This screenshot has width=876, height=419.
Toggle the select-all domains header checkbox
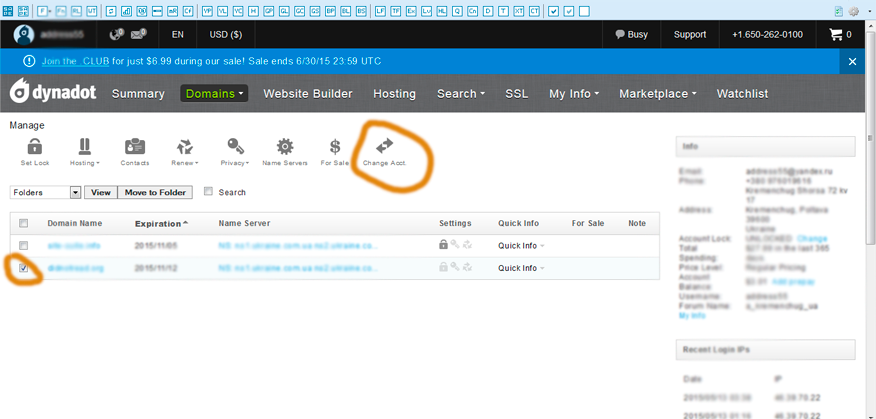pyautogui.click(x=24, y=224)
